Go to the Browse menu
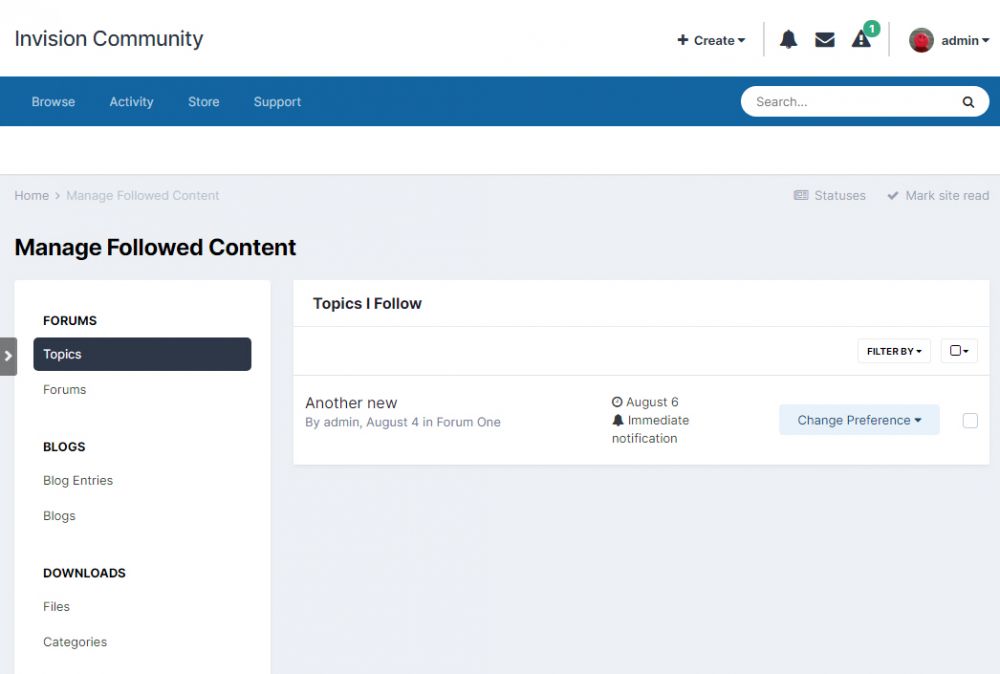This screenshot has height=674, width=1000. click(54, 102)
